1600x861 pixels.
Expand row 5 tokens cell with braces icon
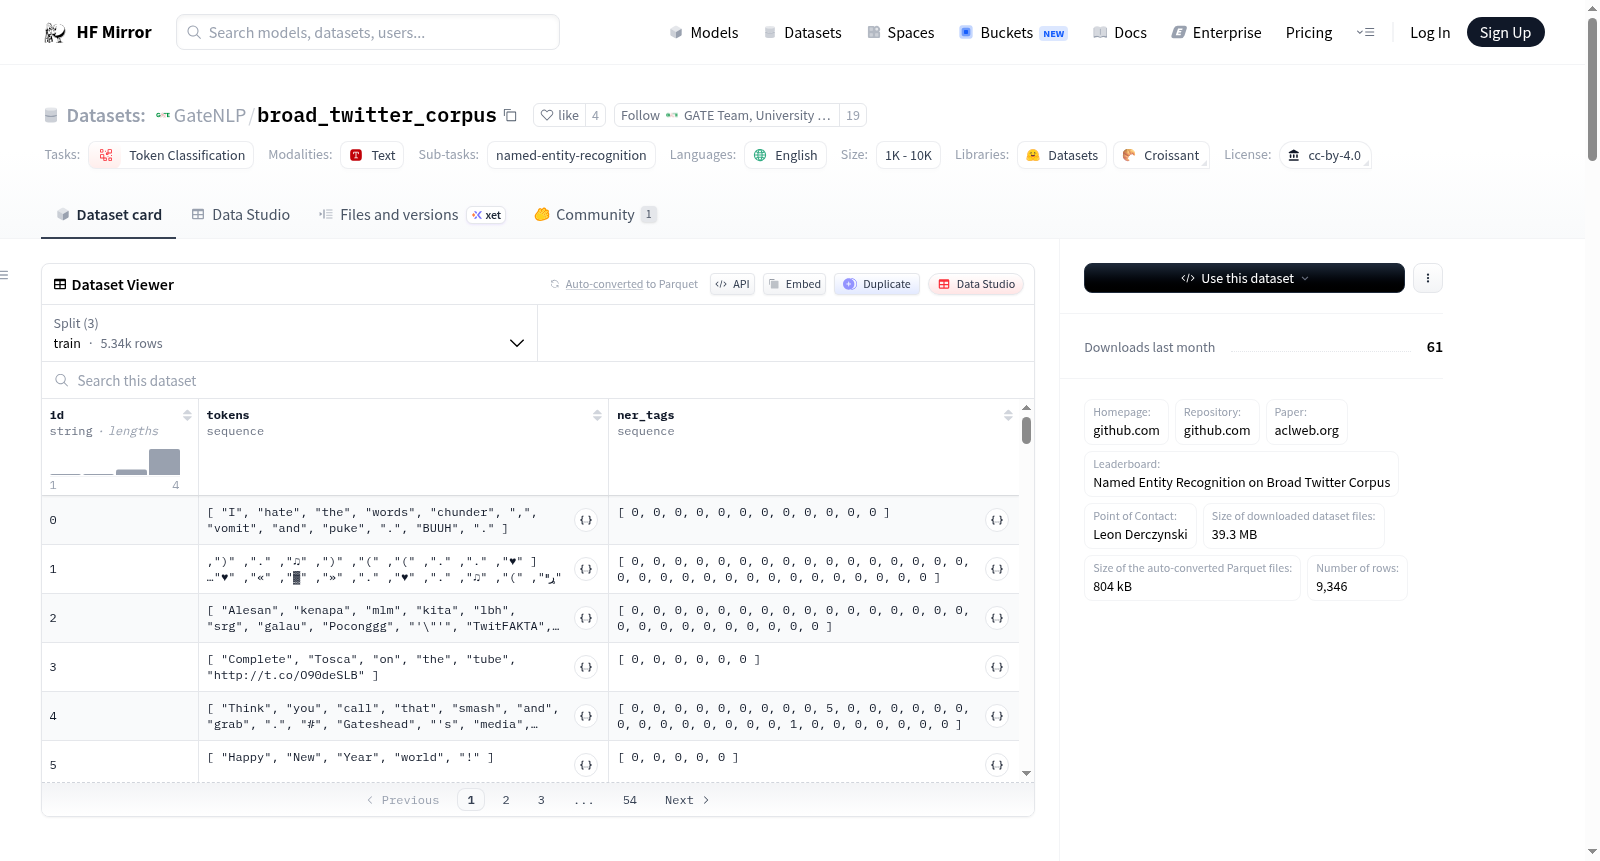(x=587, y=765)
